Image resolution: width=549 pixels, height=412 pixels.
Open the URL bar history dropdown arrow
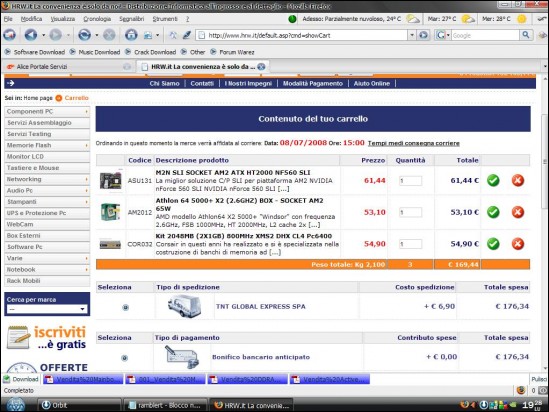[412, 35]
